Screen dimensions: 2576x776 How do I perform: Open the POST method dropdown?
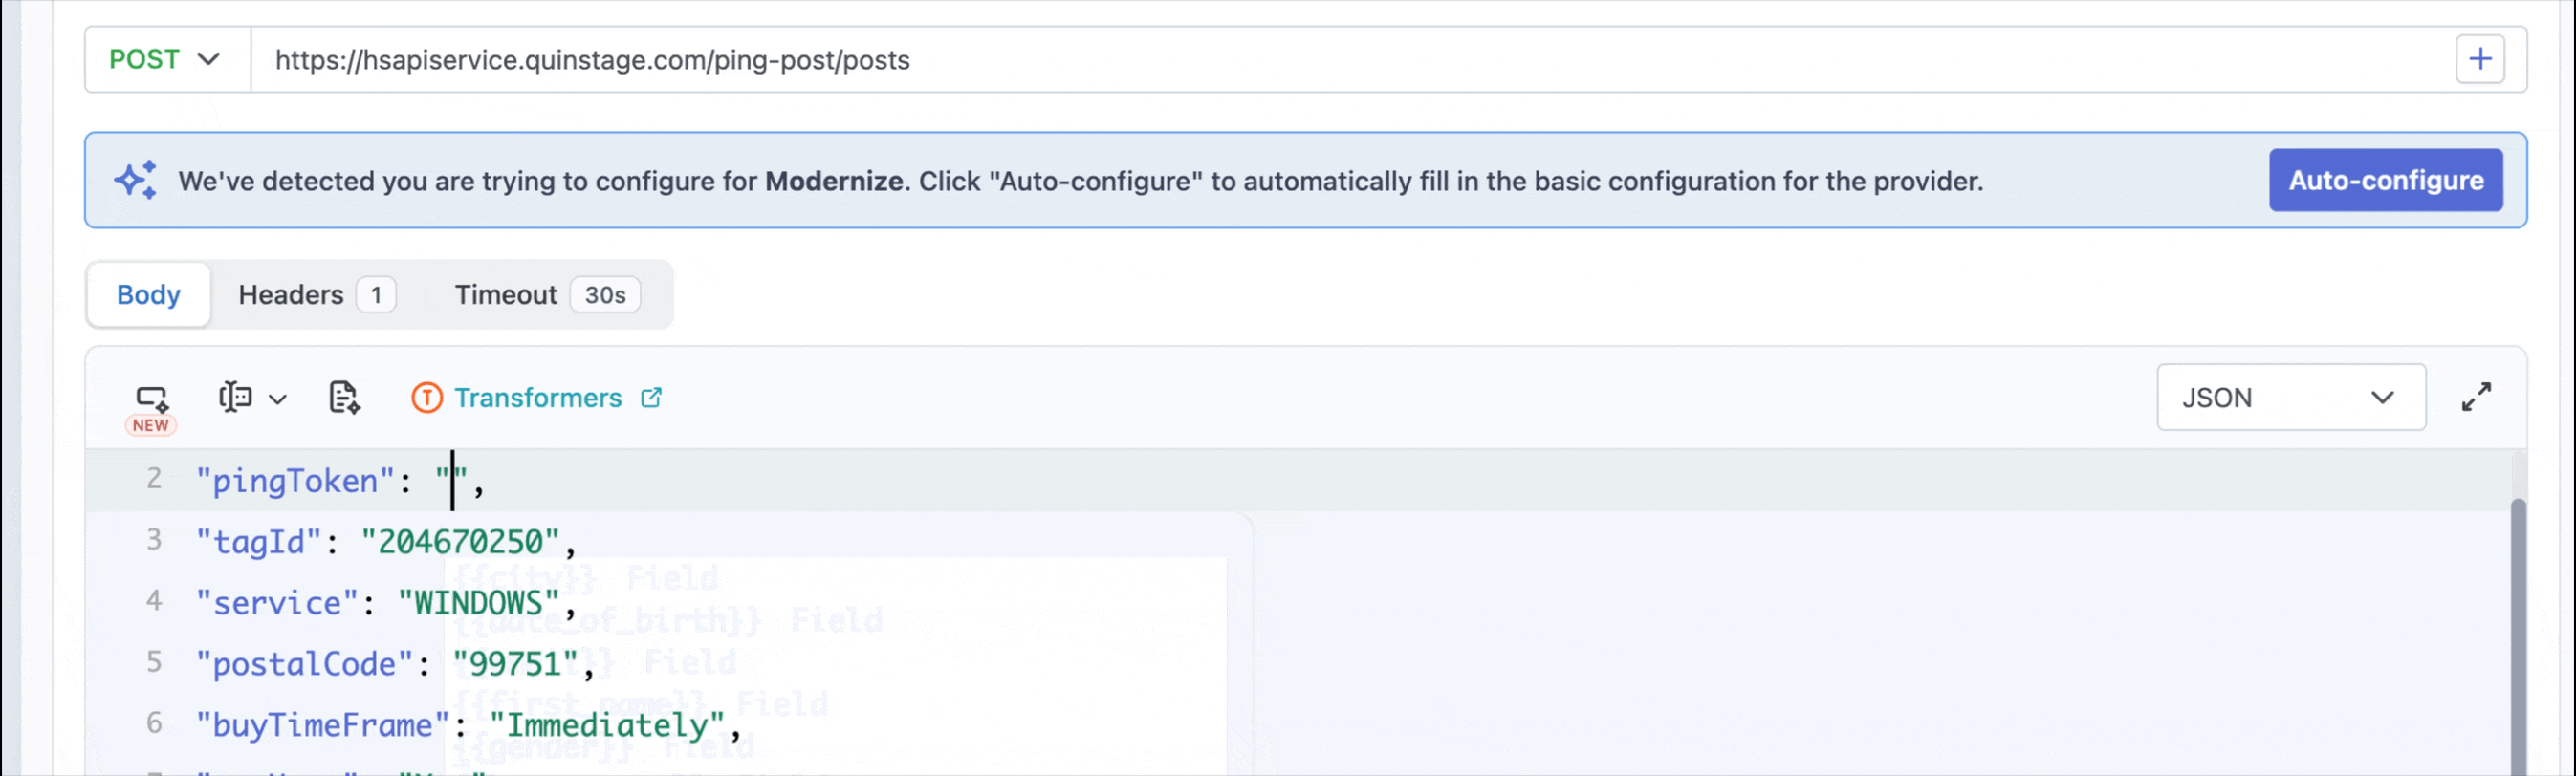tap(166, 60)
